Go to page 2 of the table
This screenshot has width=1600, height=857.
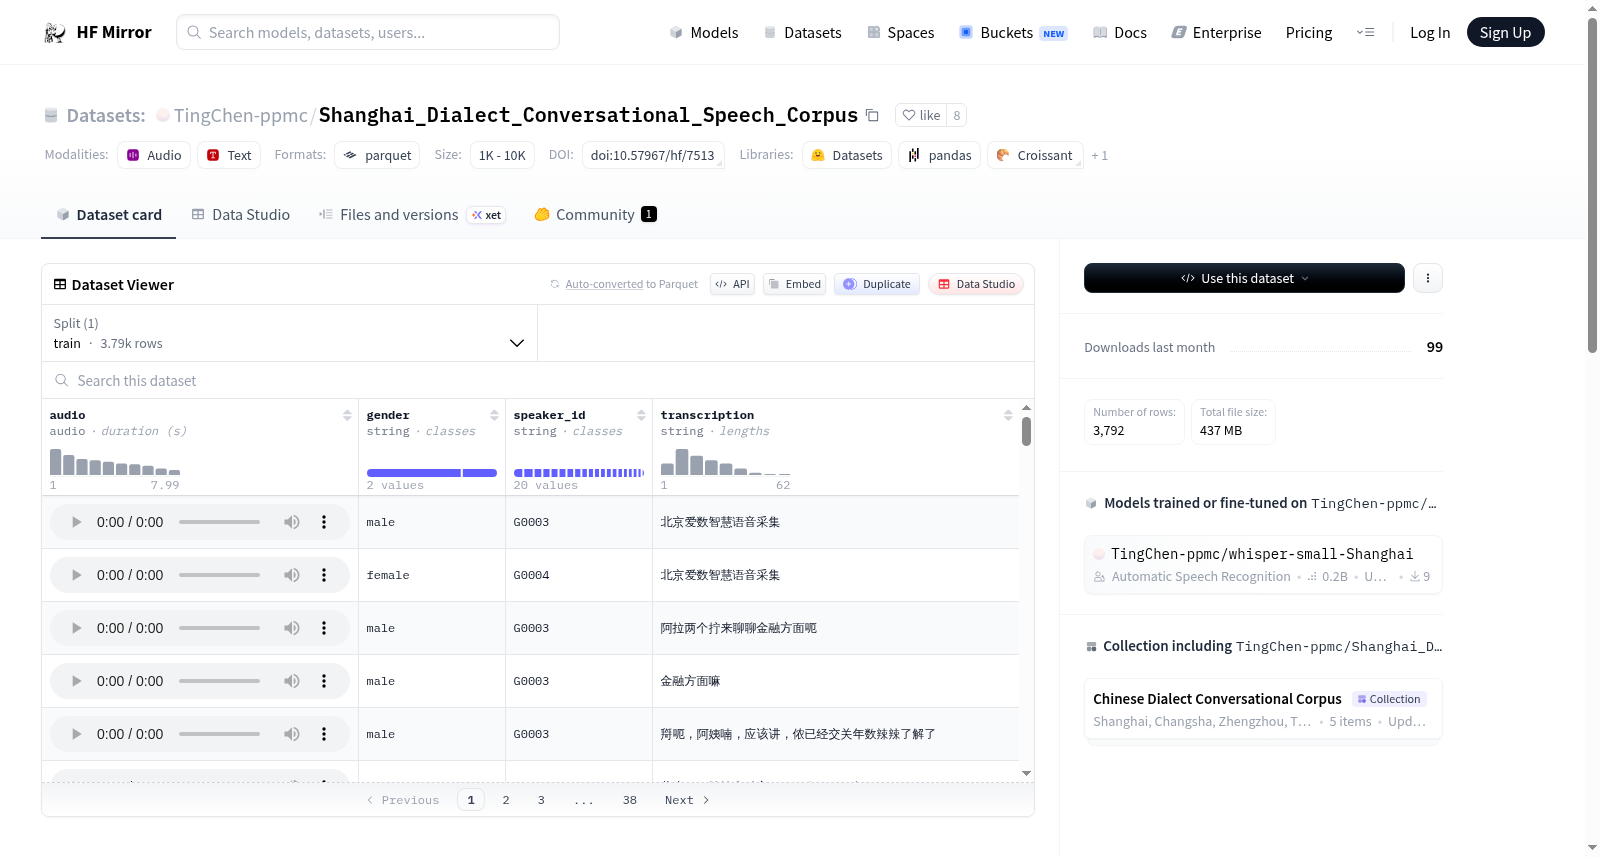coord(506,800)
